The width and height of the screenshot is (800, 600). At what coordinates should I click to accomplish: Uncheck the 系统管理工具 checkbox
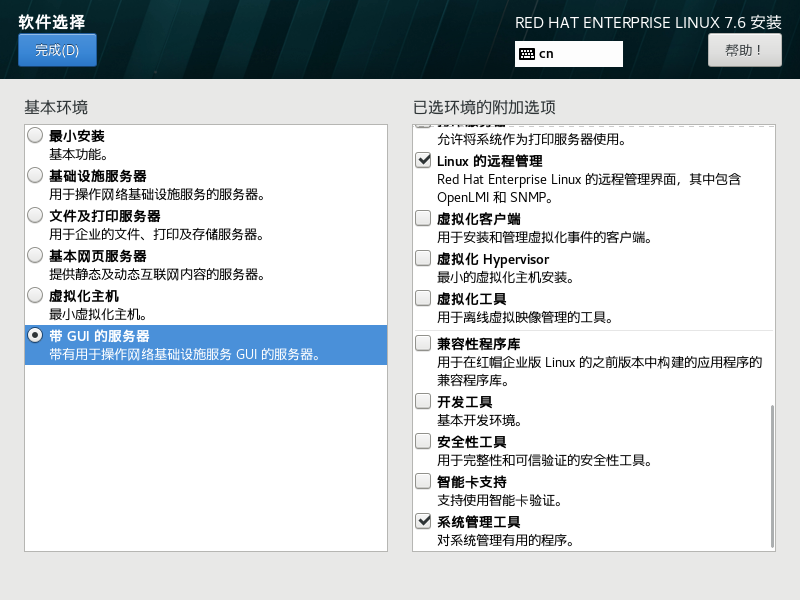(x=423, y=521)
